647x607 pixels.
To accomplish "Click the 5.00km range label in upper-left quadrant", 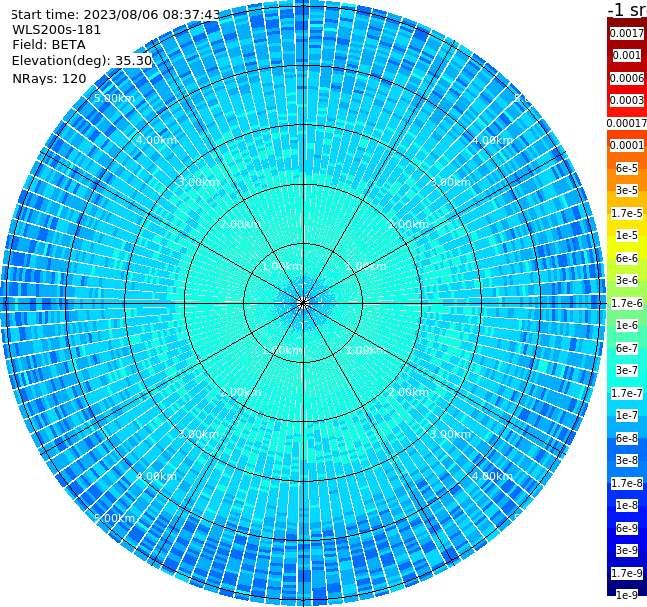I will point(114,98).
